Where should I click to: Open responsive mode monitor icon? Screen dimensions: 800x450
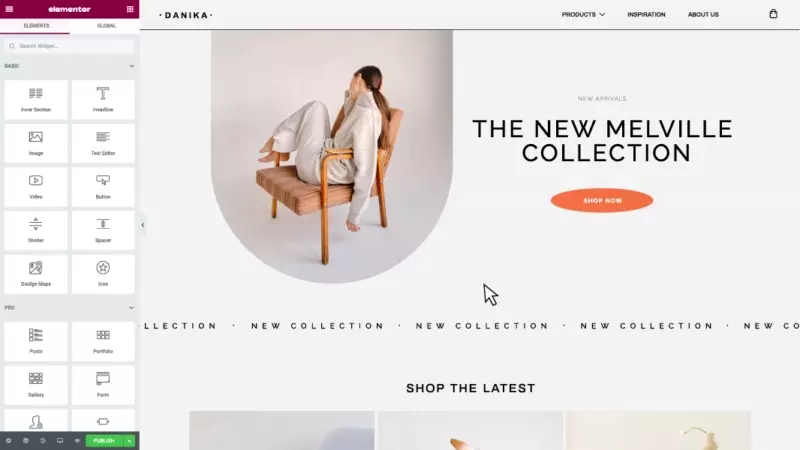coord(60,441)
